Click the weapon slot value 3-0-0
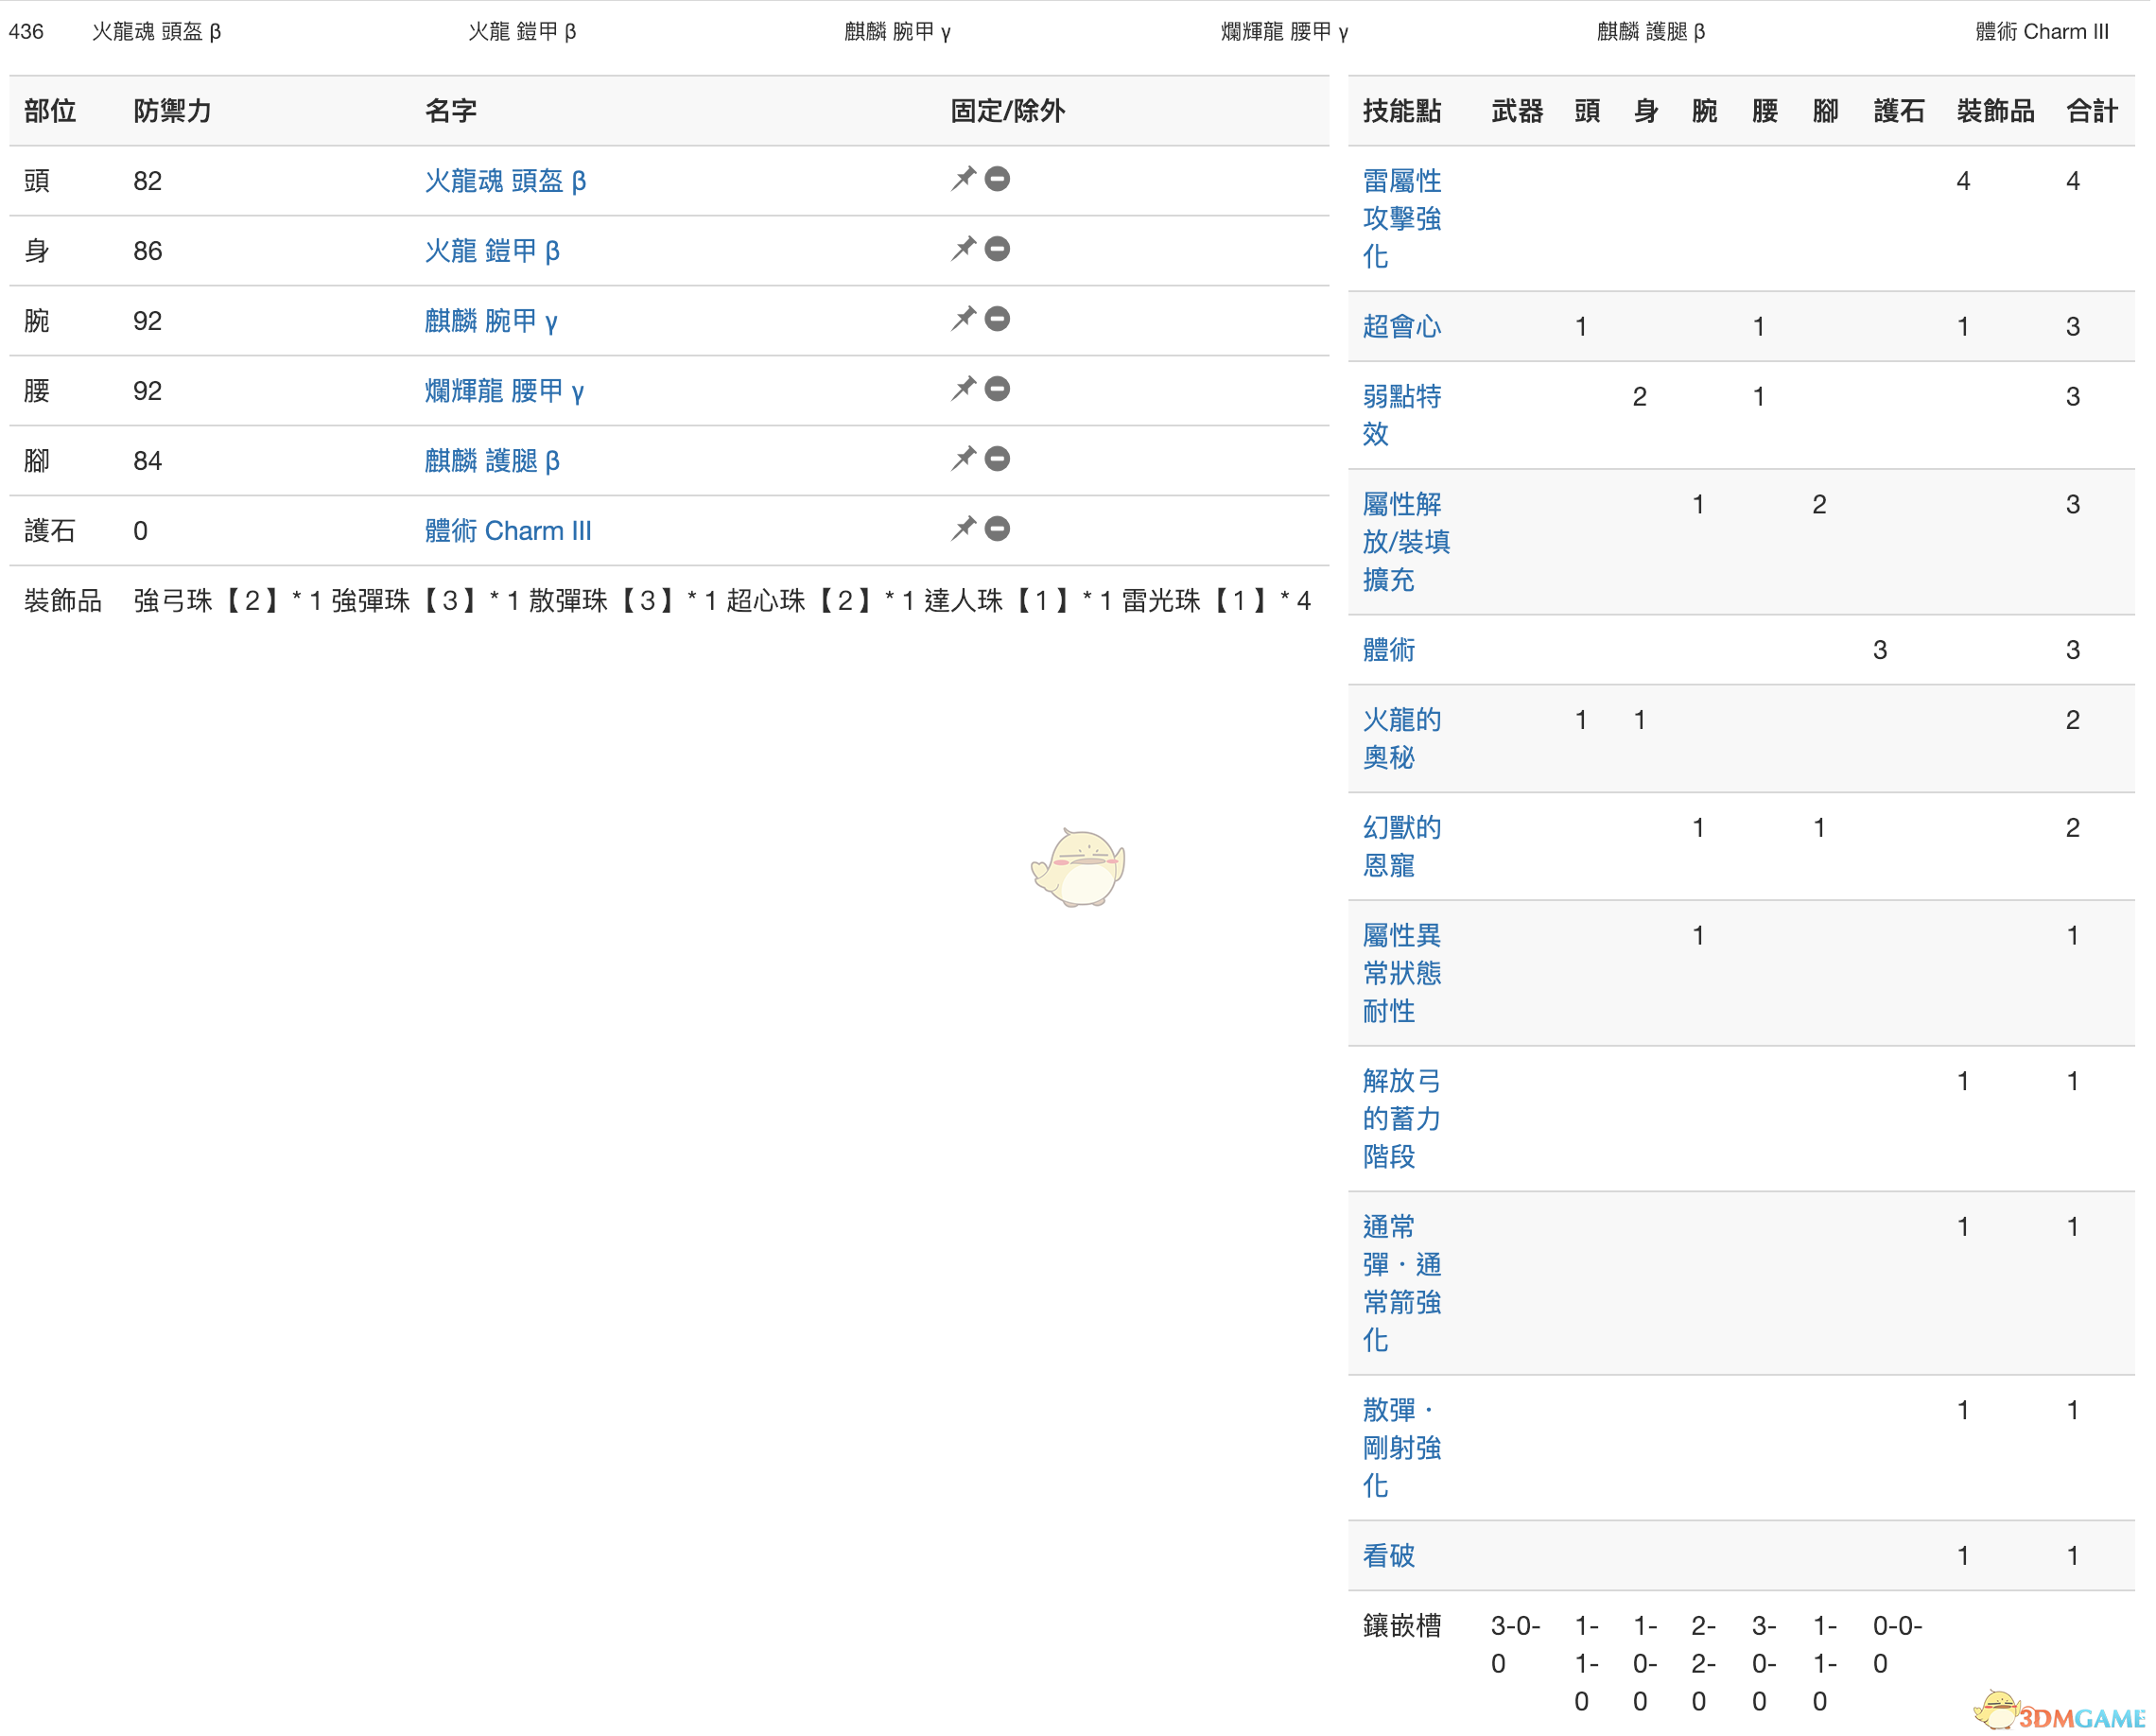 coord(1515,1645)
